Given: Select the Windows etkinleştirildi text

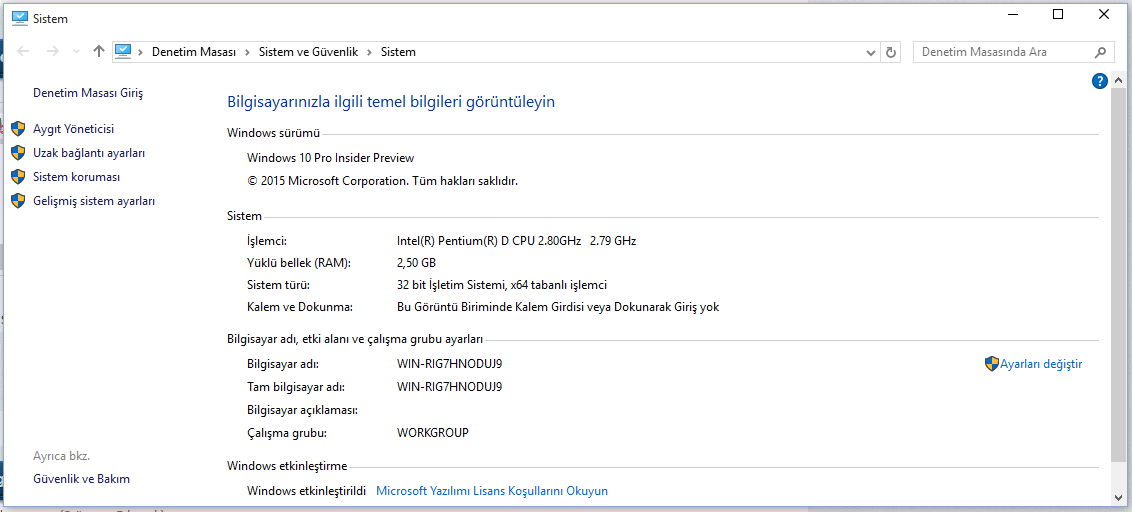Looking at the screenshot, I should (x=307, y=491).
